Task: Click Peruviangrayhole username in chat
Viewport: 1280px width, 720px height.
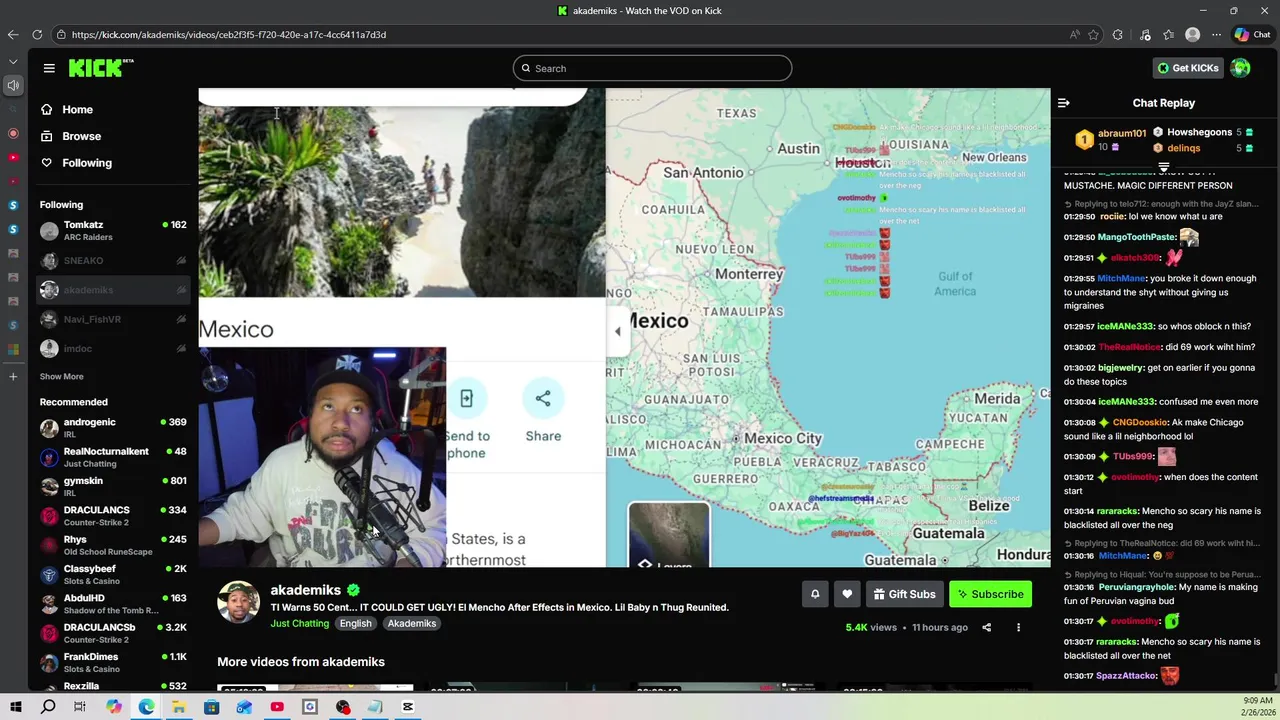Action: 1136,588
